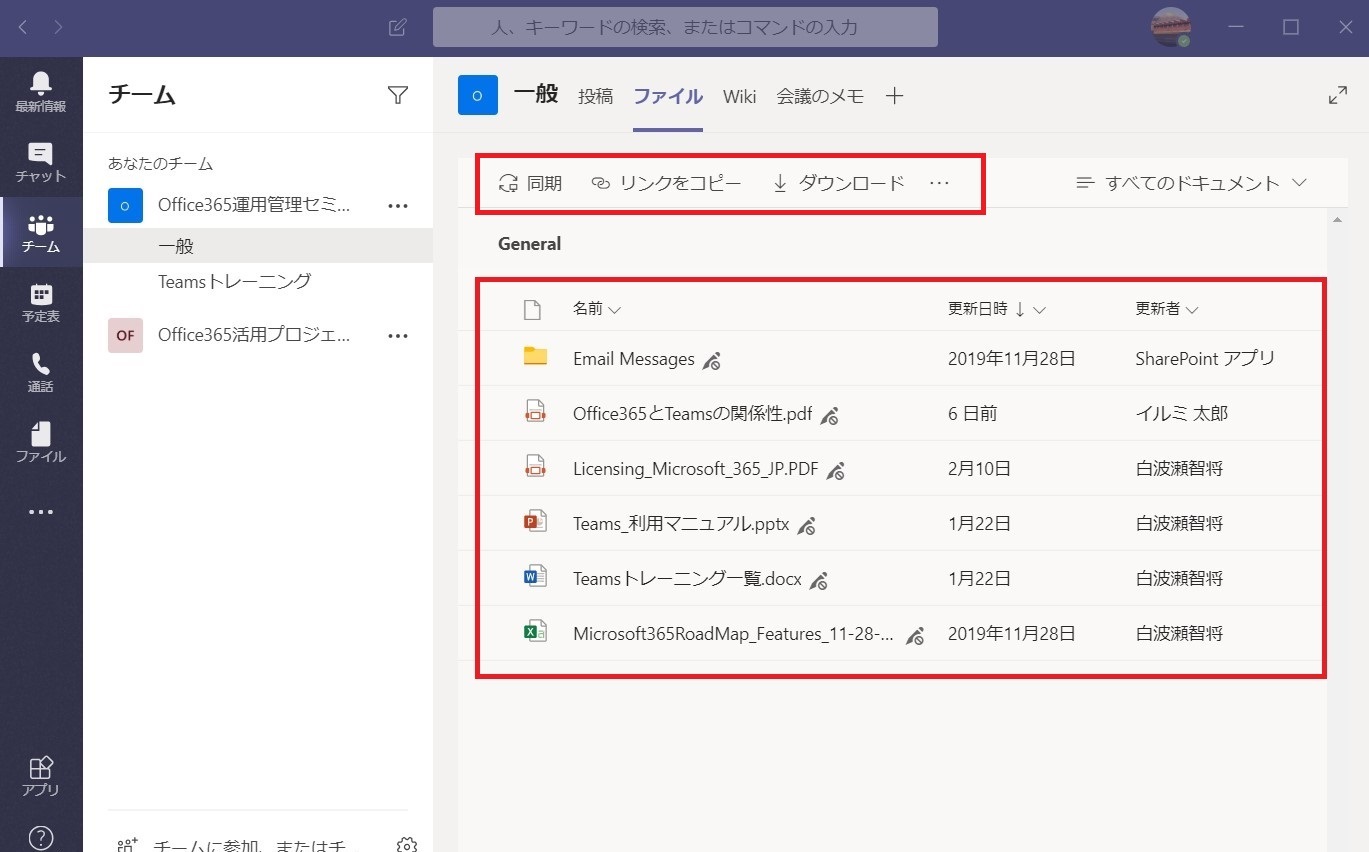
Task: Open the Calendar (予定表) sidebar icon
Action: pyautogui.click(x=41, y=302)
